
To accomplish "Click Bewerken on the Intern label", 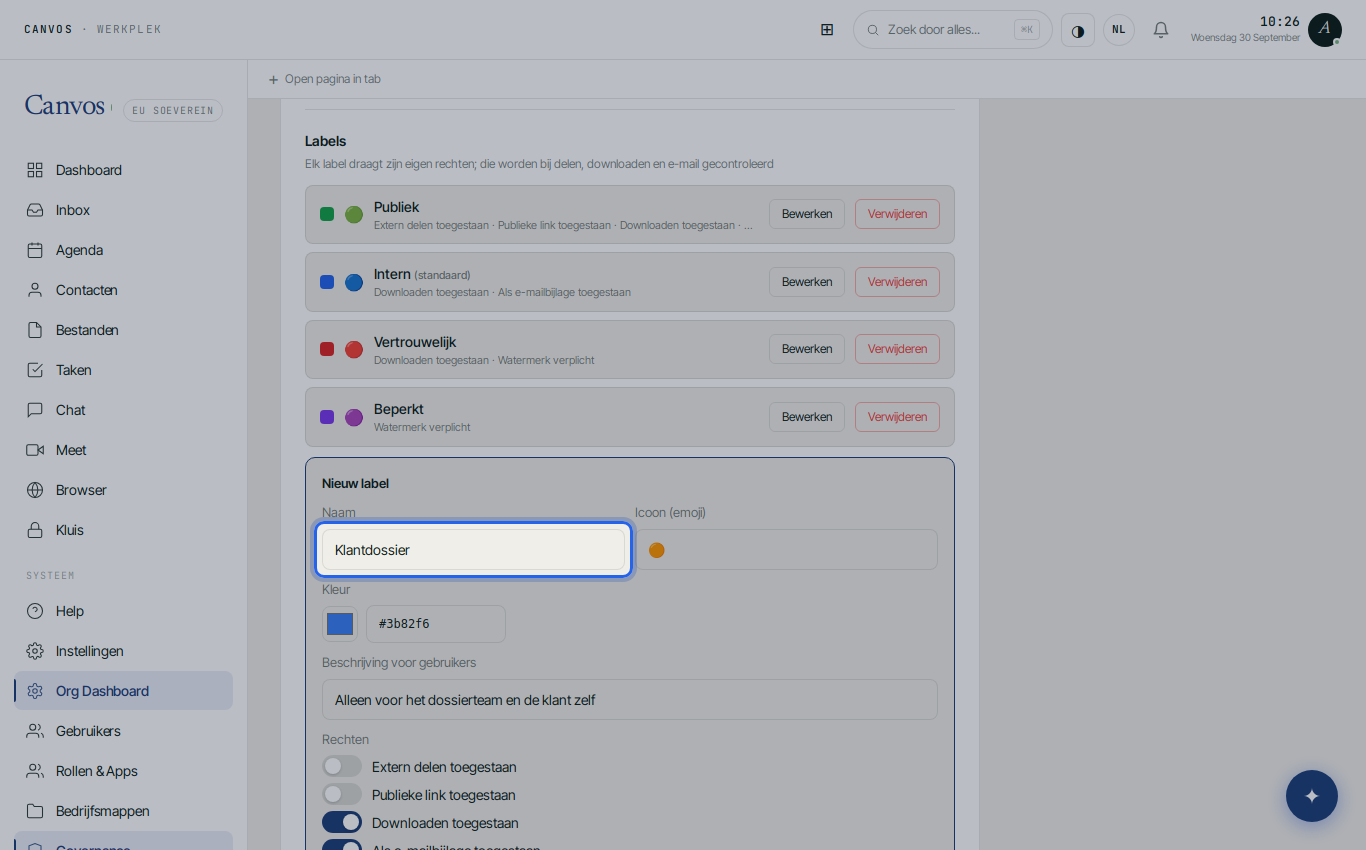I will tap(807, 282).
